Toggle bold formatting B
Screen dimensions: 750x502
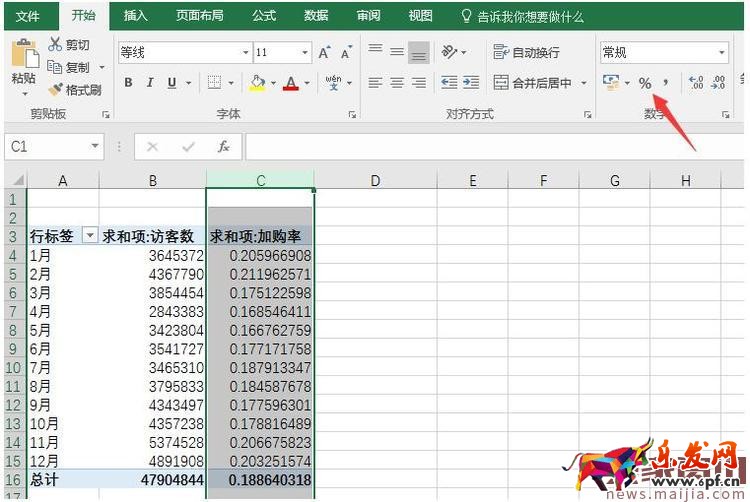coord(128,83)
